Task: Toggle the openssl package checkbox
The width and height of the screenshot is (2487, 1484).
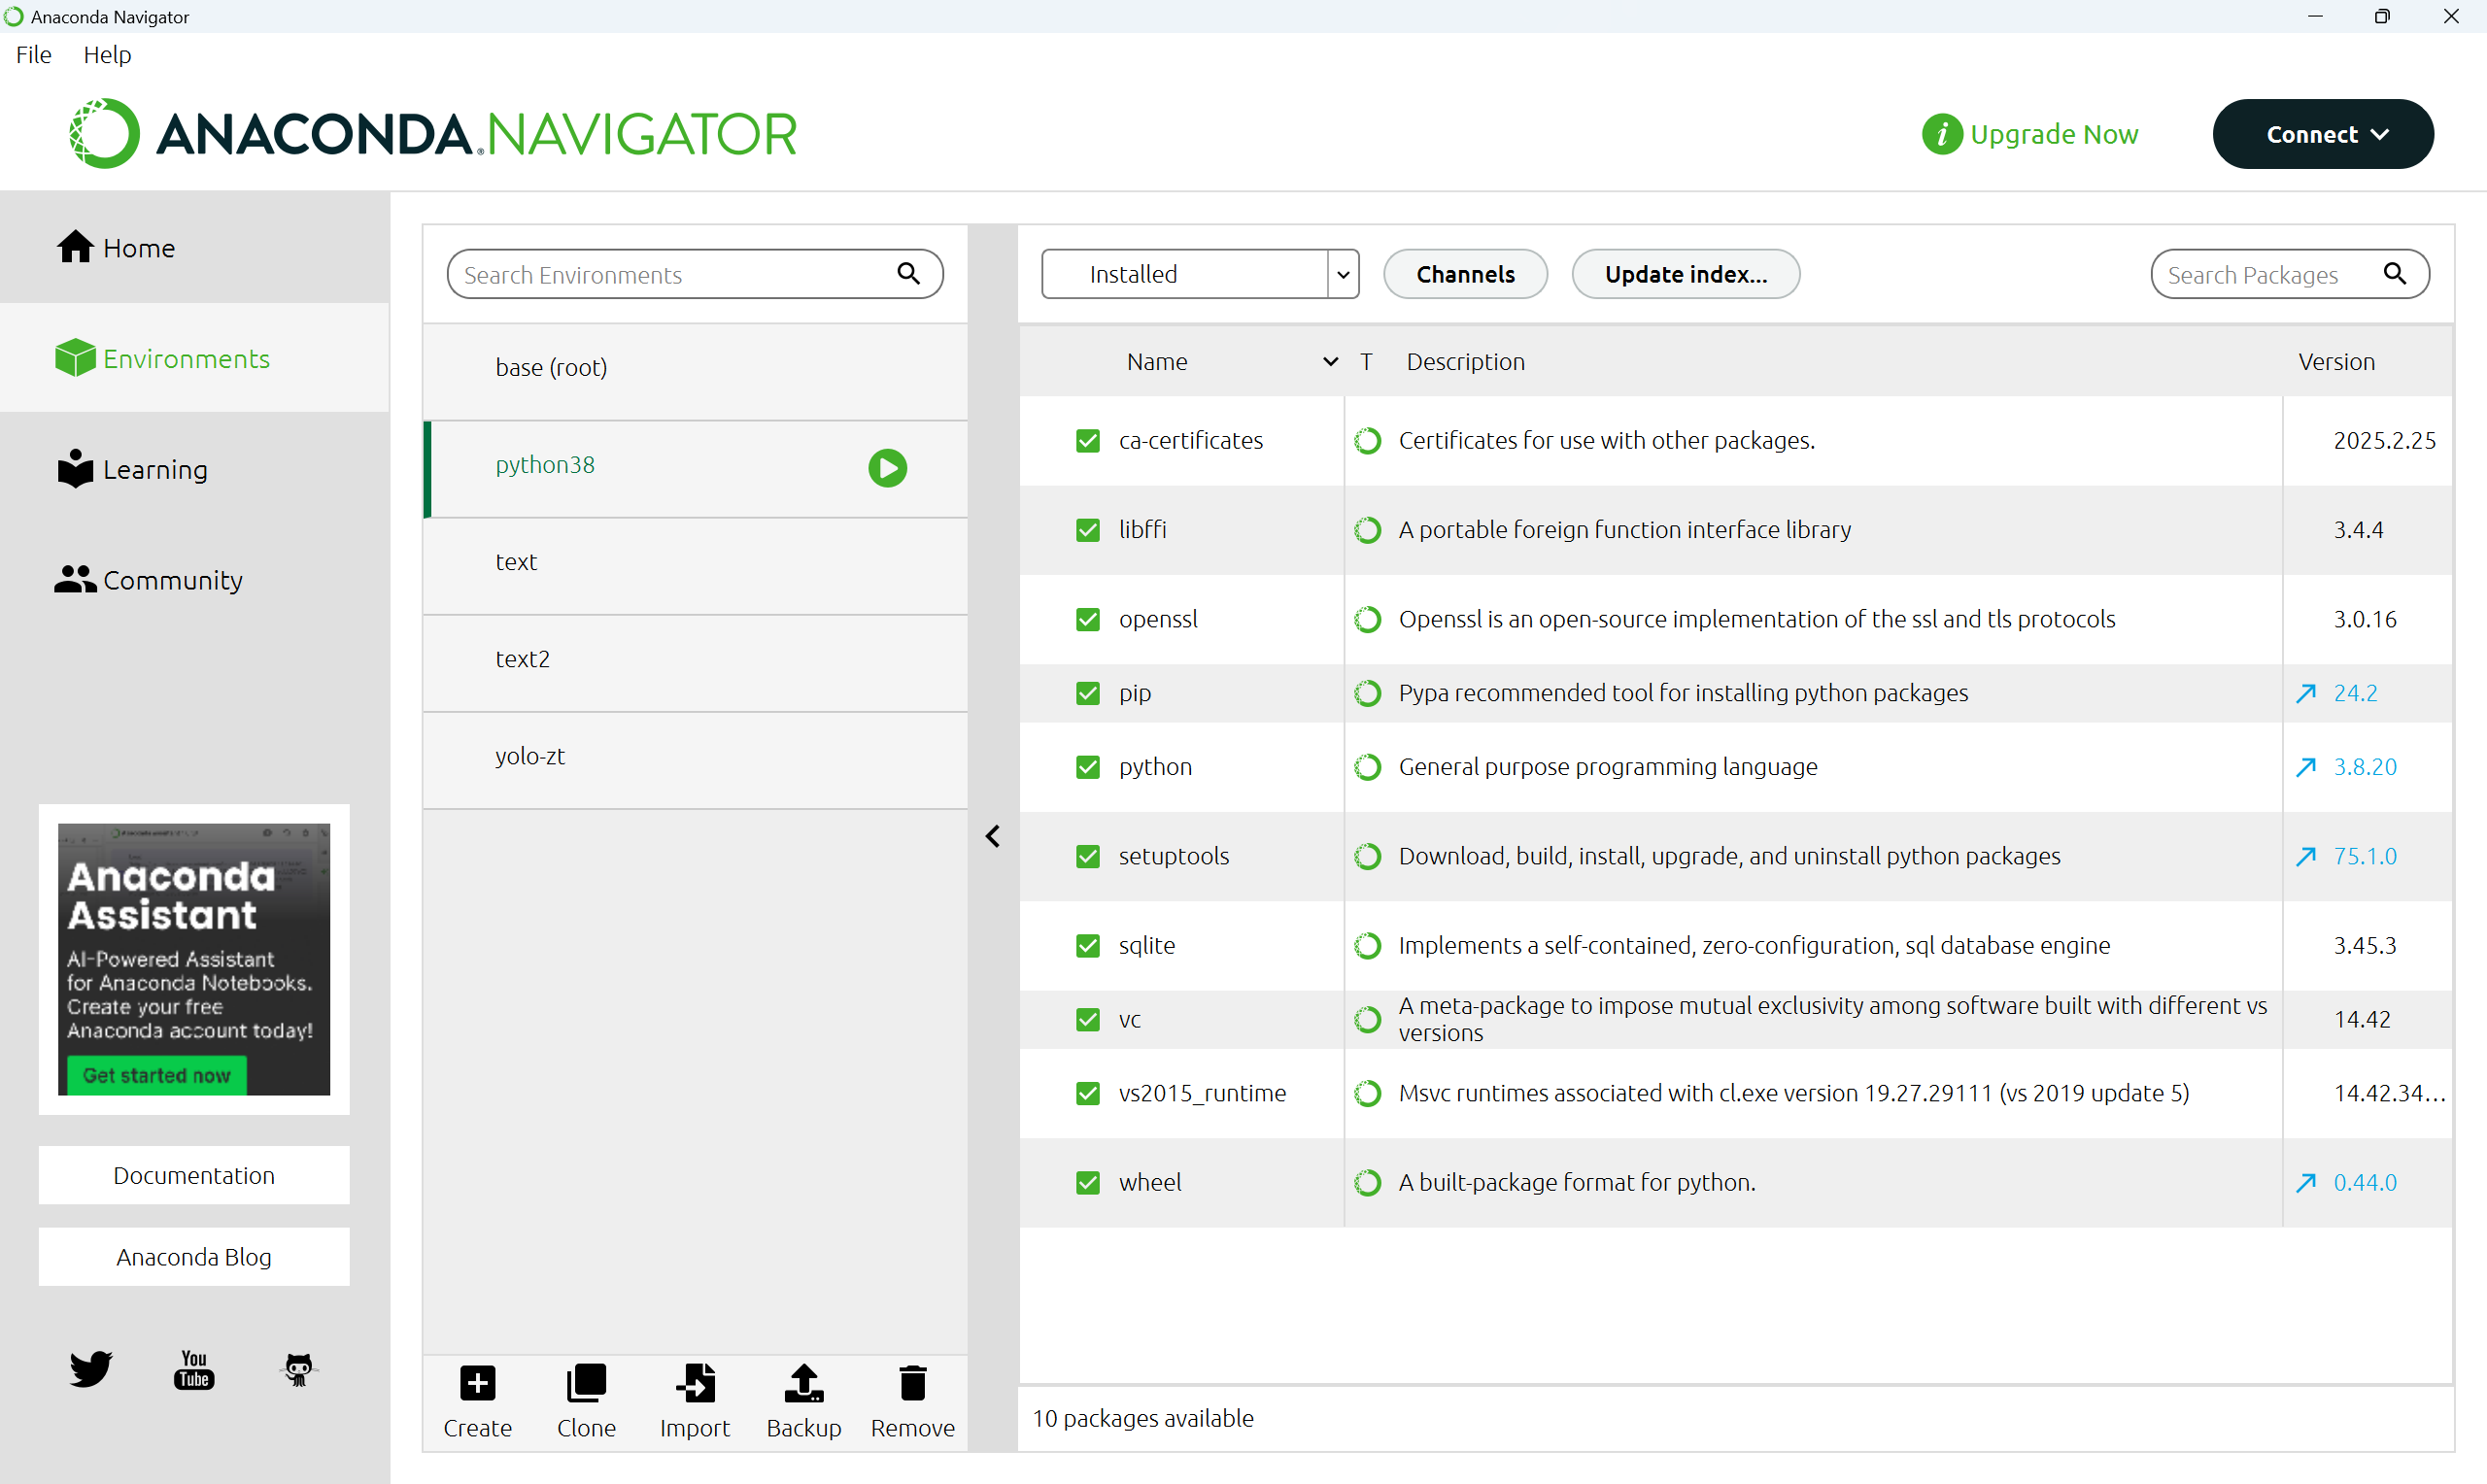Action: click(x=1087, y=619)
